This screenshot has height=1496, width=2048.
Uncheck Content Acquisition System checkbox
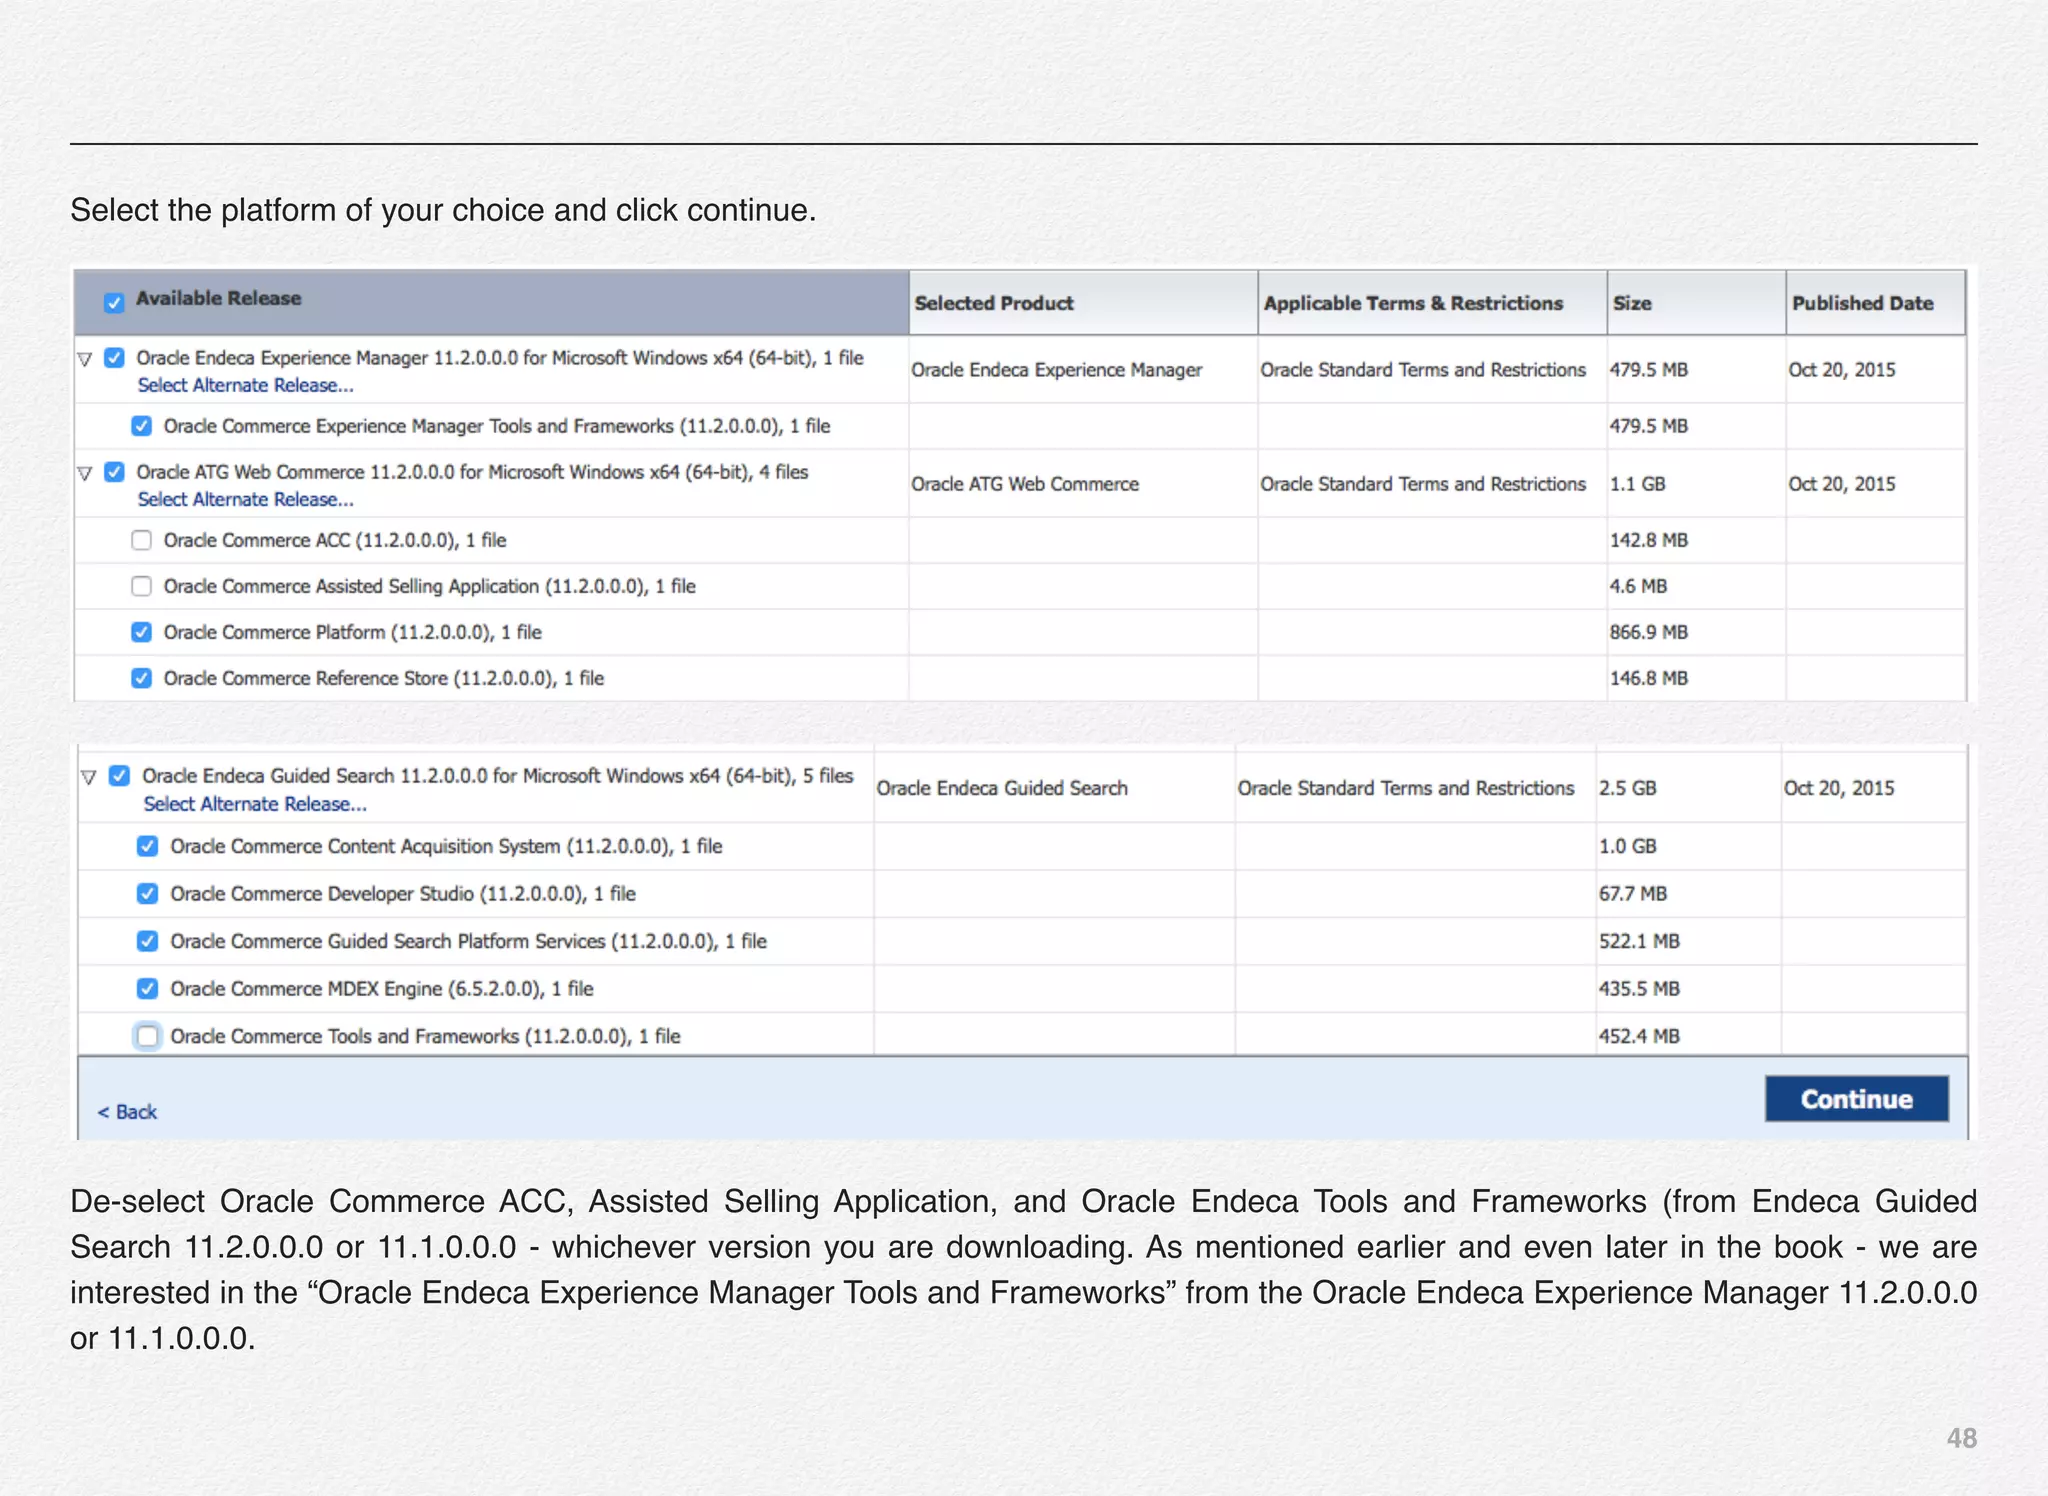[x=148, y=846]
